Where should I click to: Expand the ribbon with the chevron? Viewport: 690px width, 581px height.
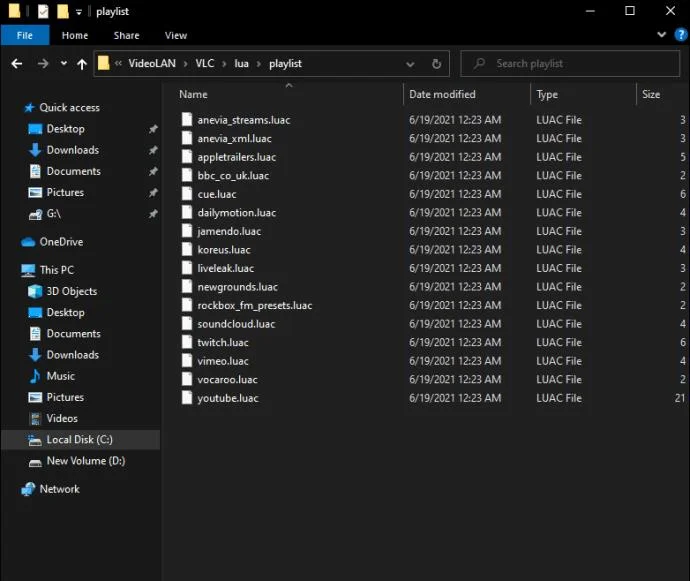click(x=661, y=35)
